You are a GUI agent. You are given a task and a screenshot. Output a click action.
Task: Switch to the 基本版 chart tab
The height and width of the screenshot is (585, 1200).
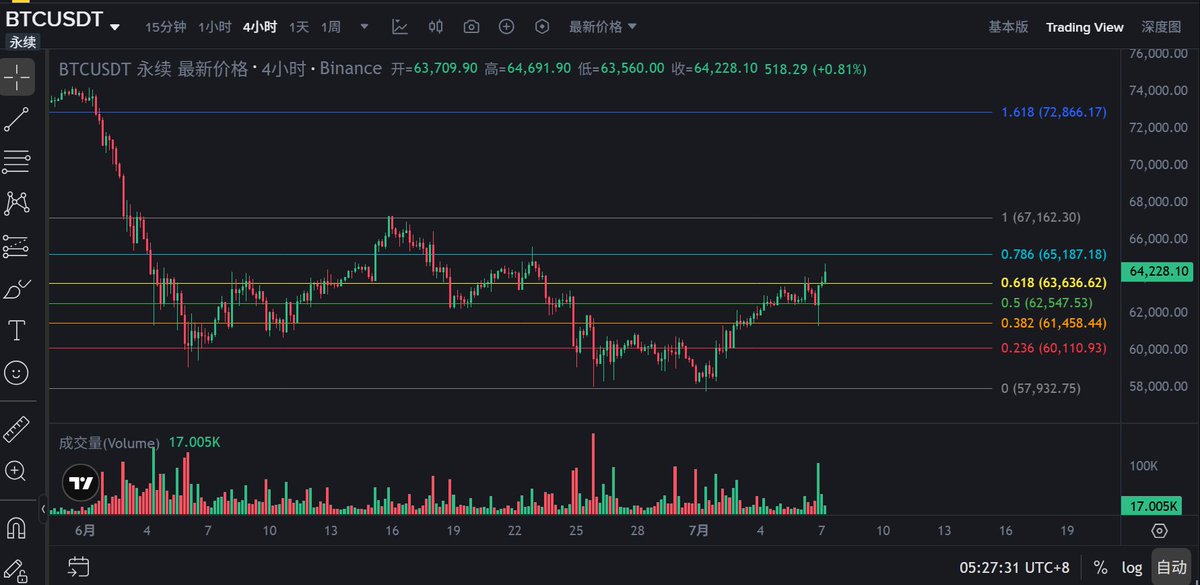(x=1008, y=27)
